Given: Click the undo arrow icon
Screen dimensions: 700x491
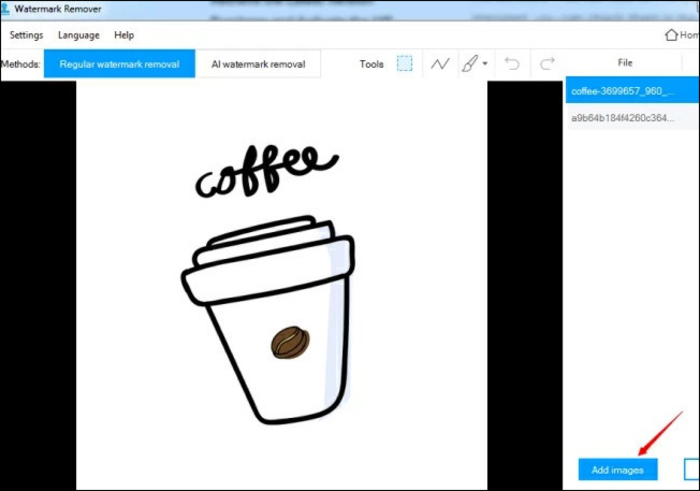Looking at the screenshot, I should tap(512, 63).
